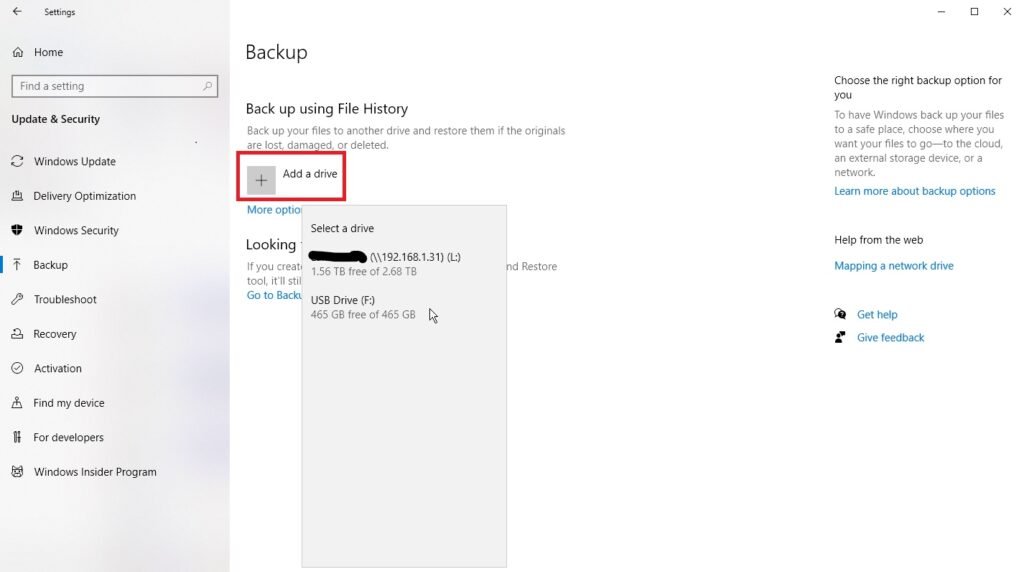This screenshot has height=572, width=1024.
Task: Click the Find a setting search box
Action: (x=114, y=86)
